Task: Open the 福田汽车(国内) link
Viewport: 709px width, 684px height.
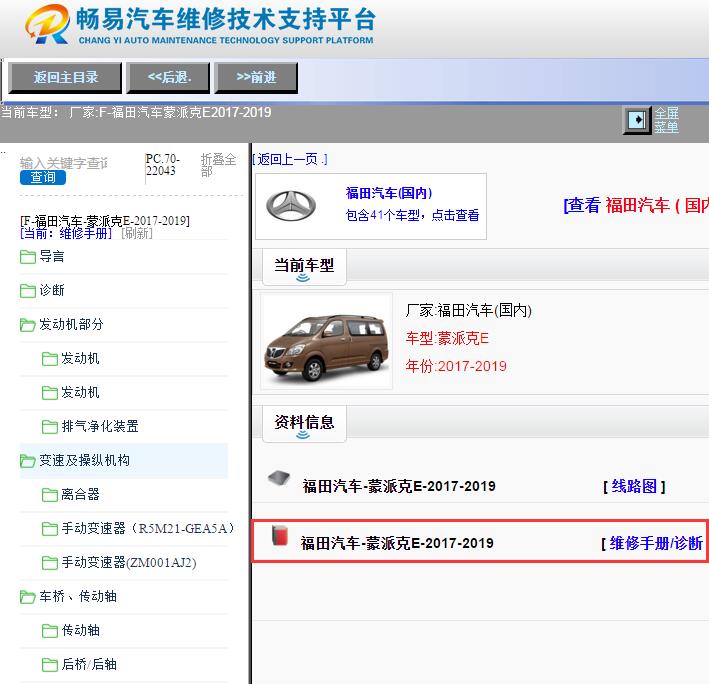Action: click(389, 193)
